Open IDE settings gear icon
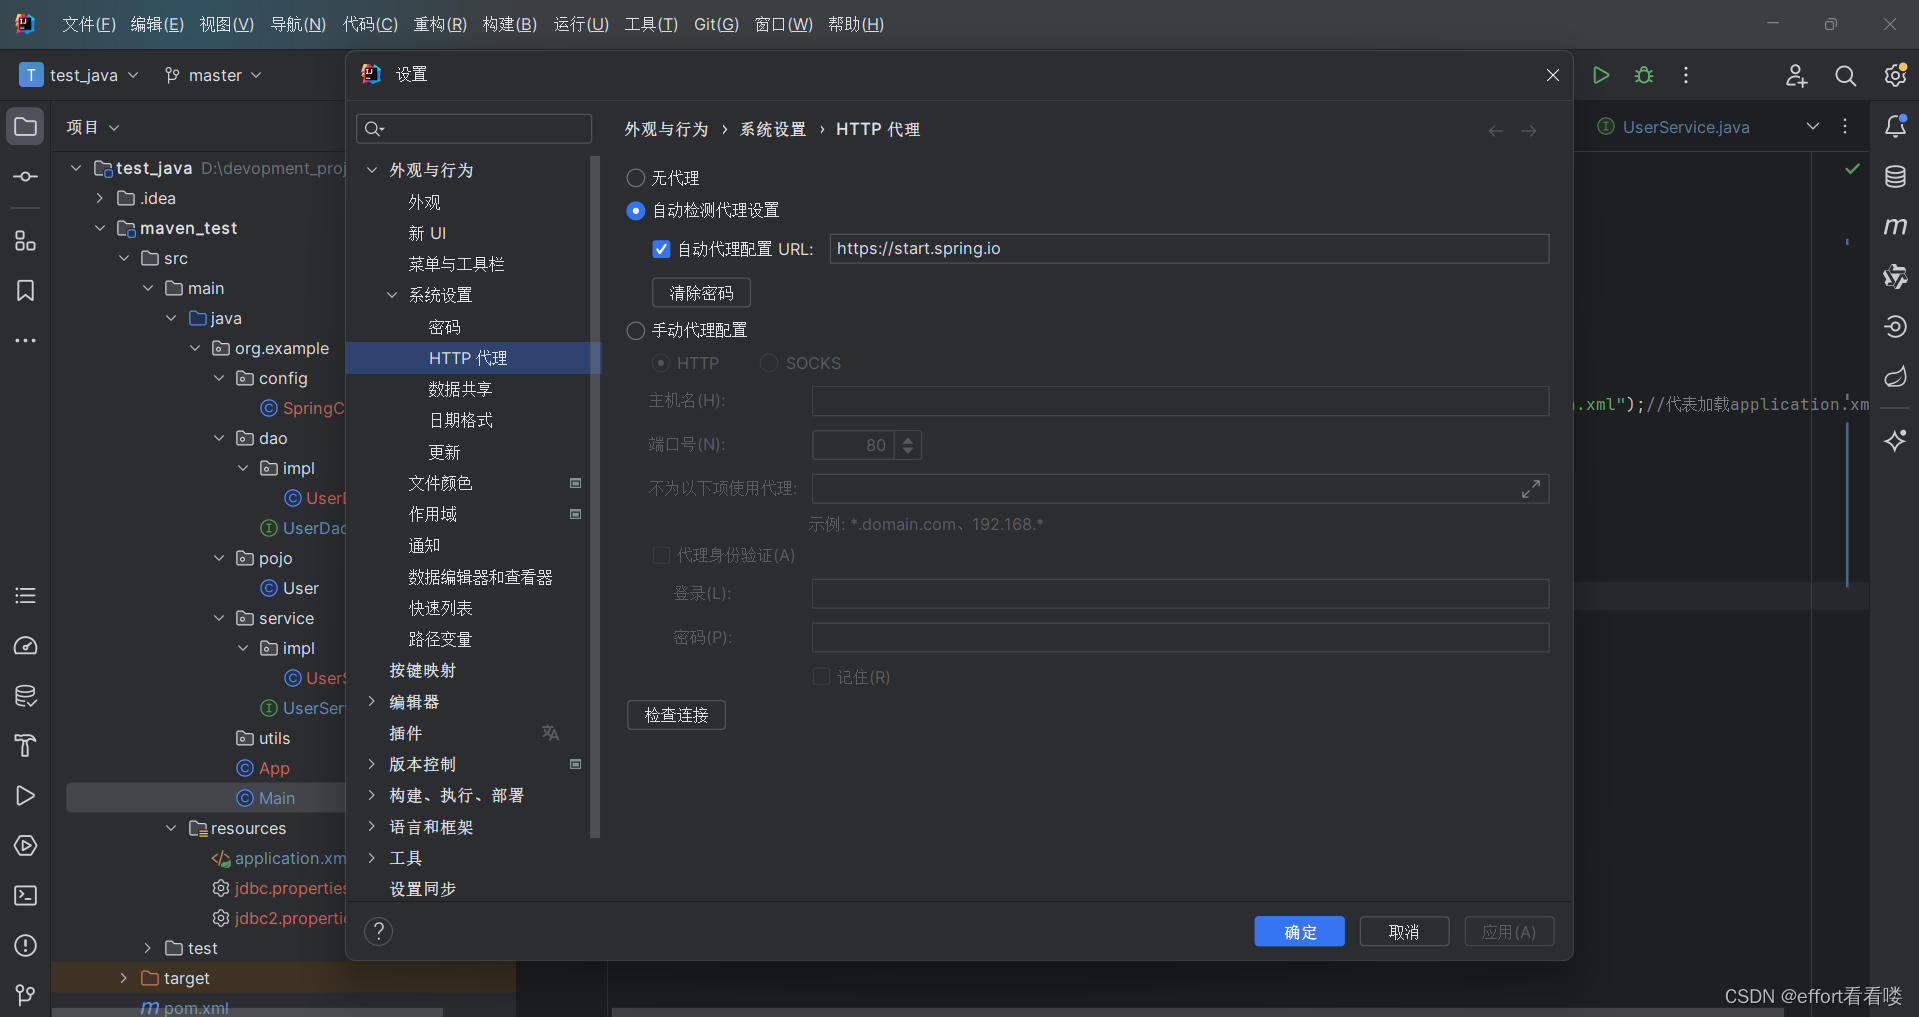 (1895, 75)
